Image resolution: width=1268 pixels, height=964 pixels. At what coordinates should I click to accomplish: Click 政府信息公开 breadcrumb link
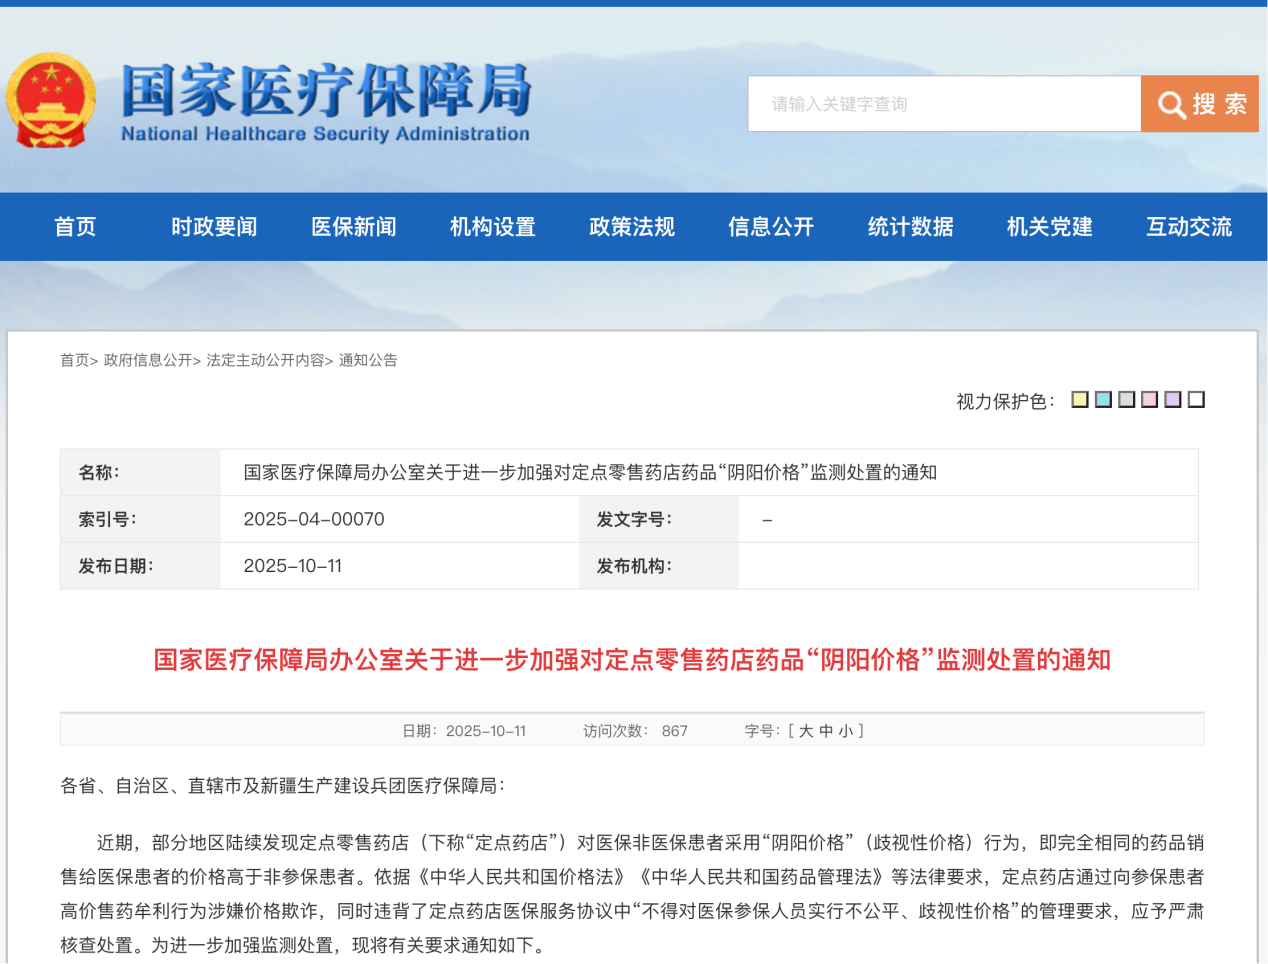tap(148, 360)
